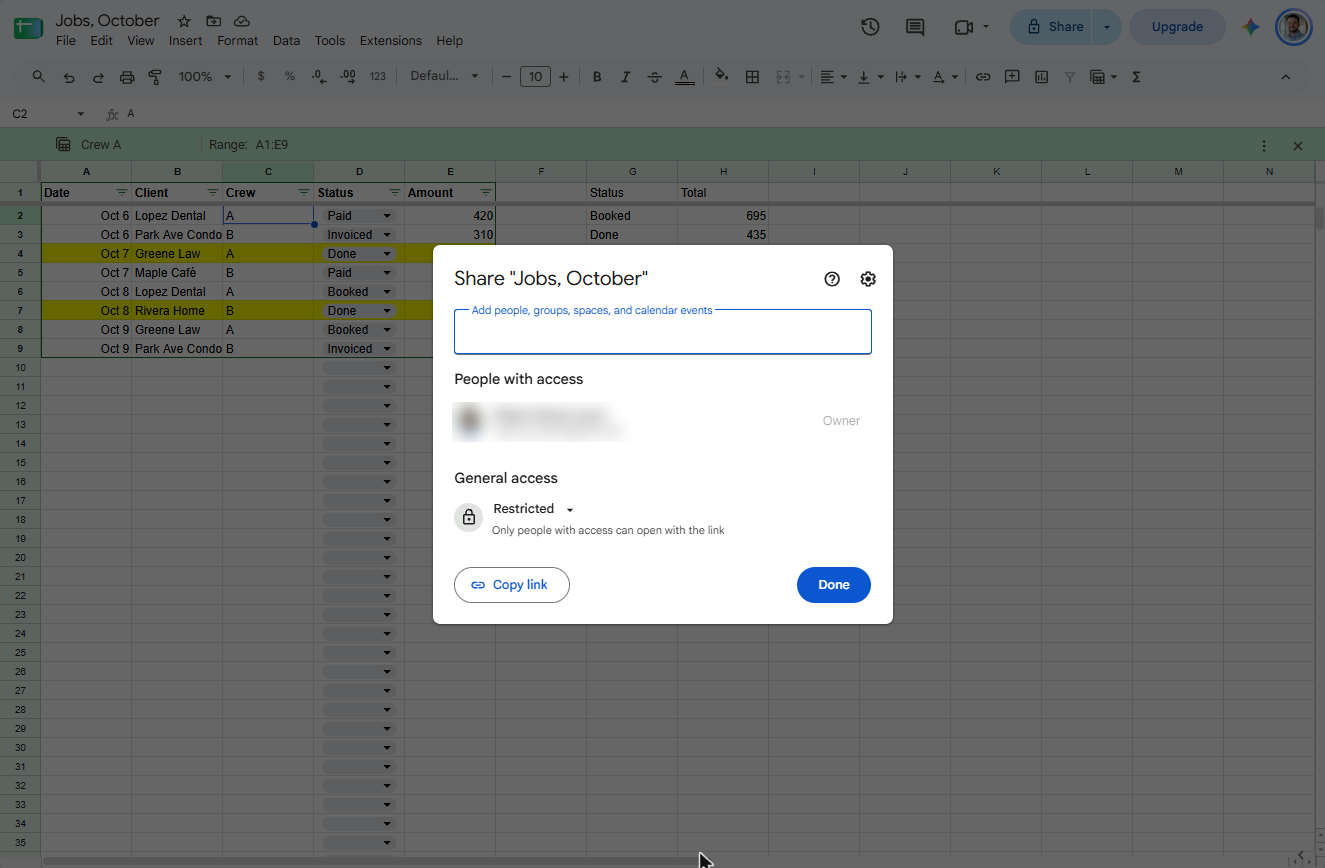Insert a link from the toolbar
1325x868 pixels.
pyautogui.click(x=983, y=77)
